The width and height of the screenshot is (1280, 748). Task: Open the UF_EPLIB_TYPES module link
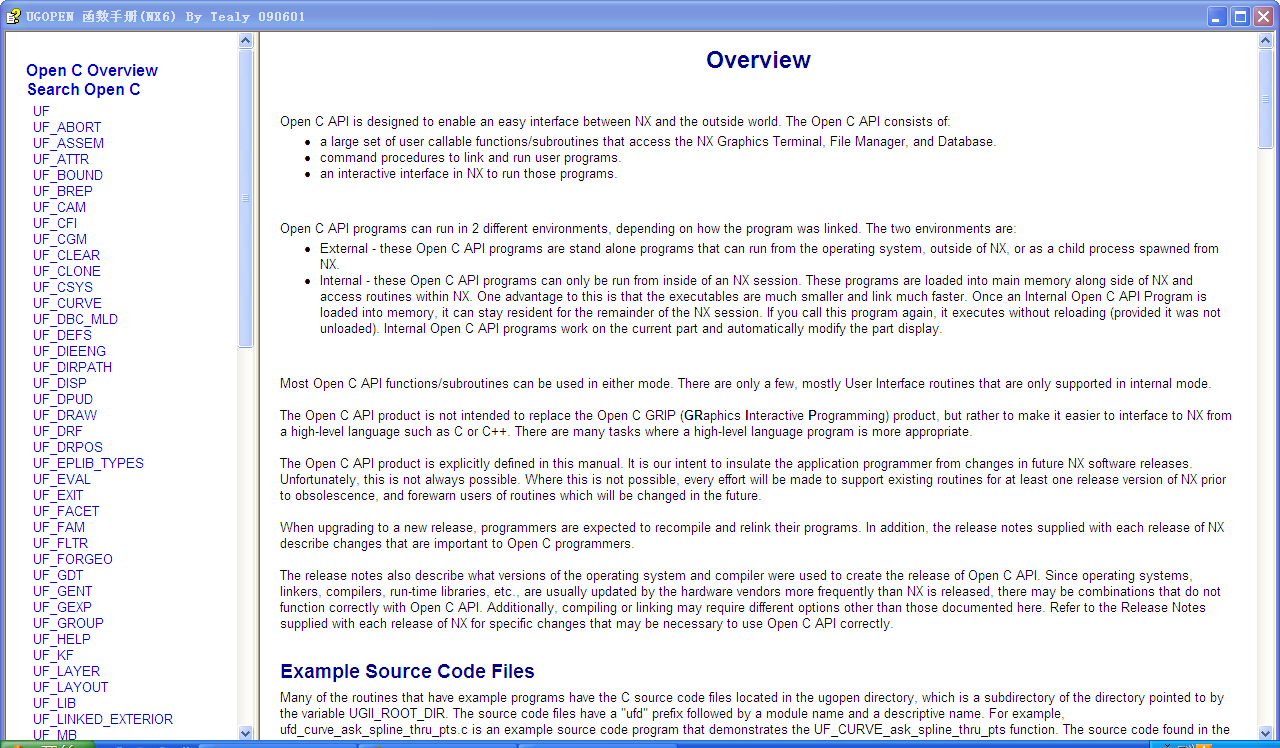[88, 463]
